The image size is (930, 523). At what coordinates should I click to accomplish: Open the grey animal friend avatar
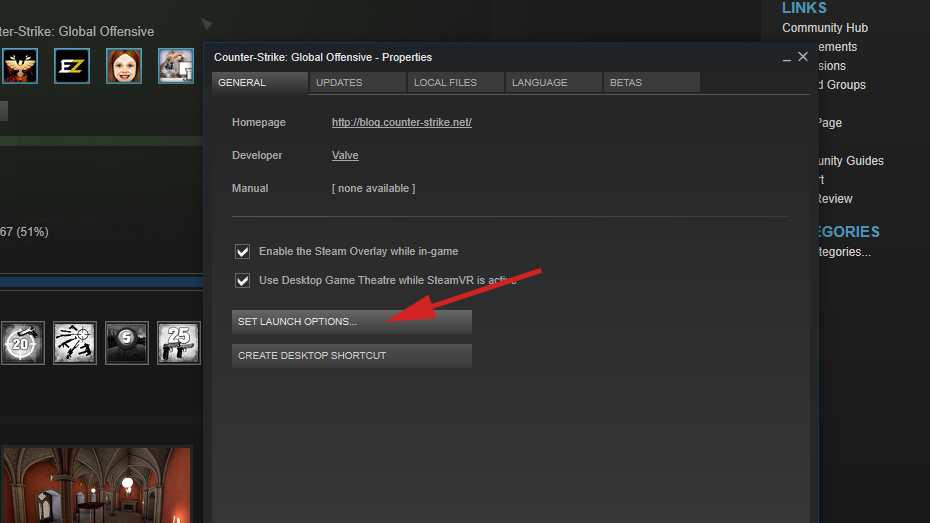pos(176,66)
